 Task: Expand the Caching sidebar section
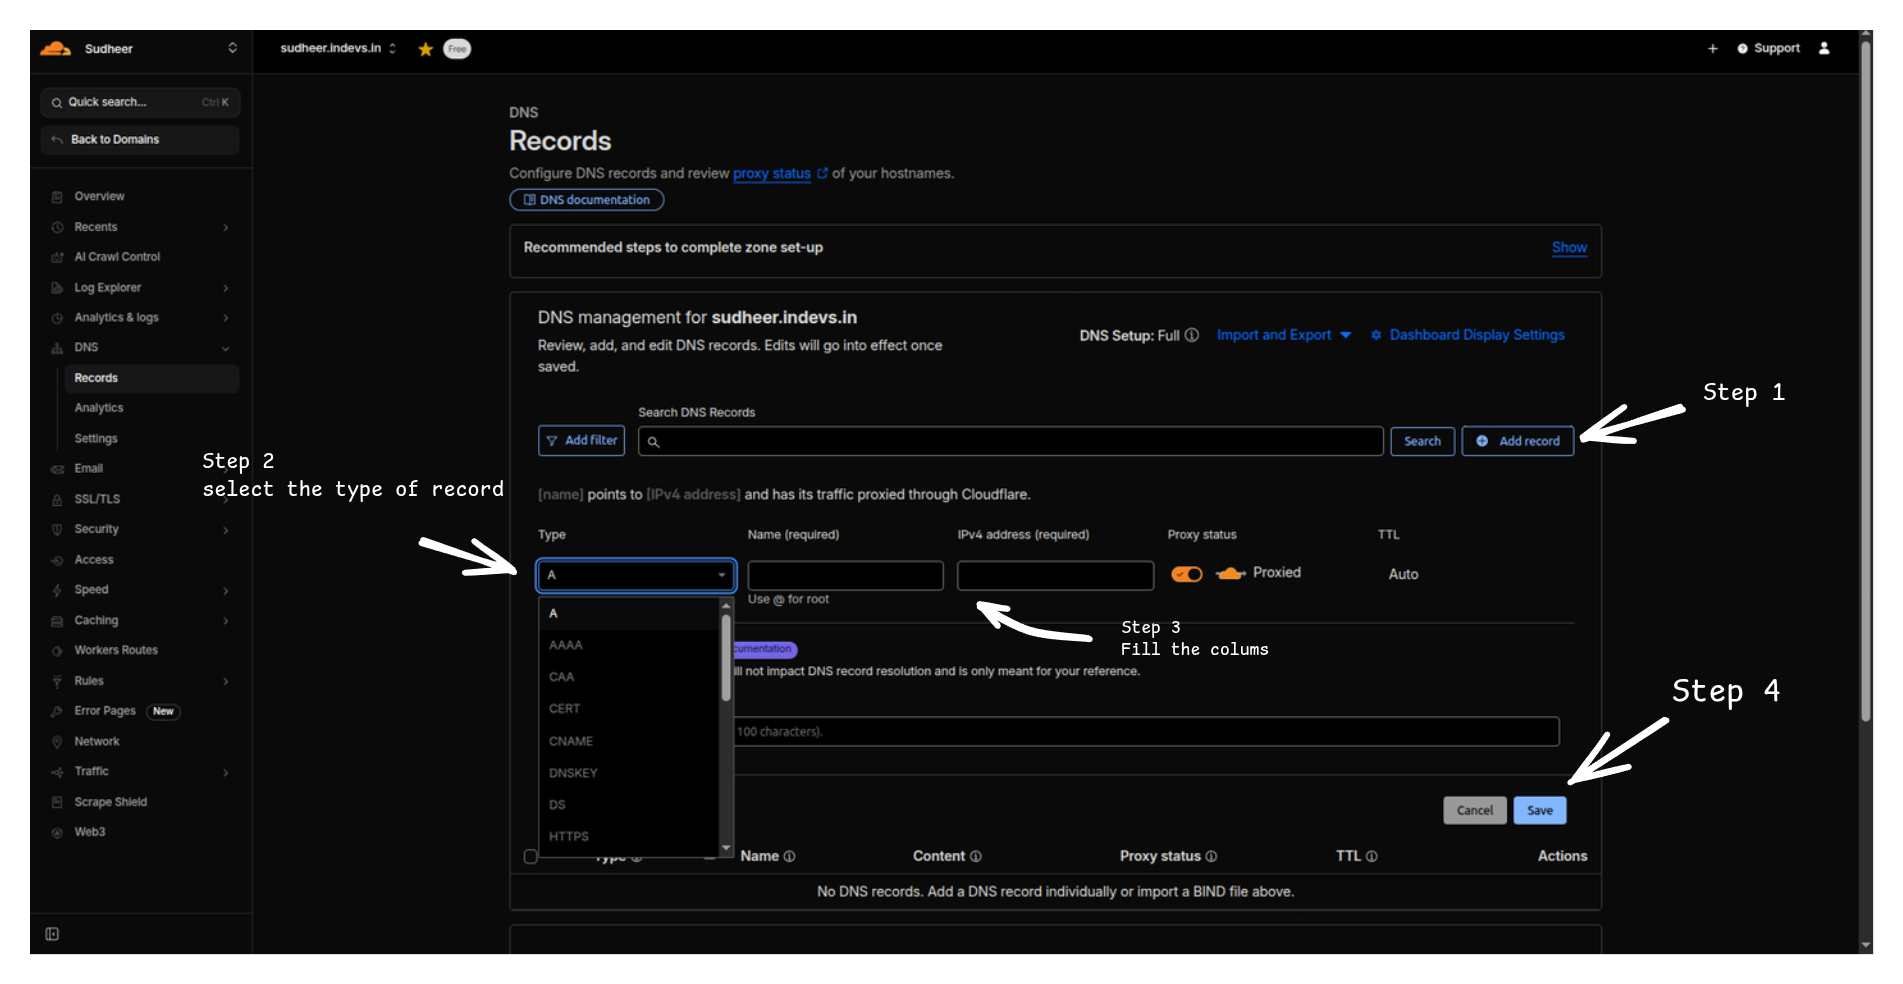tap(226, 621)
